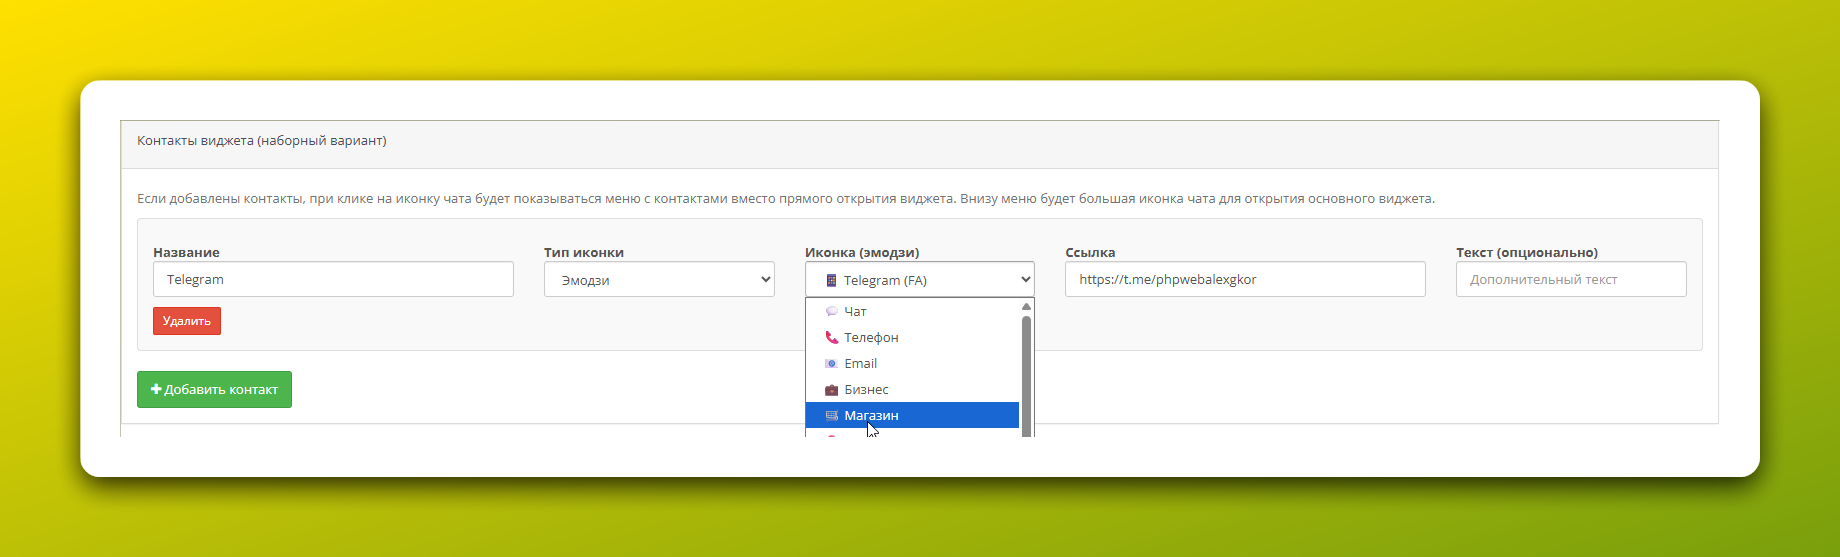The width and height of the screenshot is (1840, 557).
Task: Choose the Чат option from the list
Action: point(856,312)
